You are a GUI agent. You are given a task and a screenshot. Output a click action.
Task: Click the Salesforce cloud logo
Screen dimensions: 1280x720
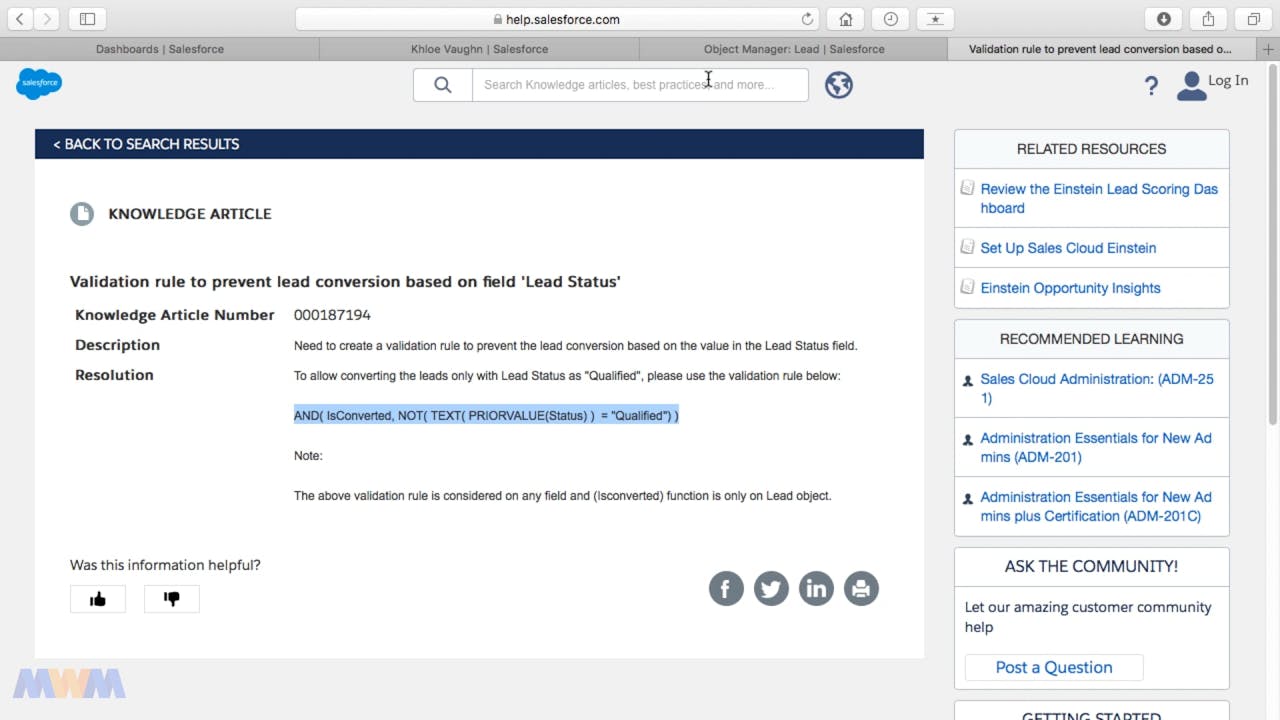click(39, 84)
